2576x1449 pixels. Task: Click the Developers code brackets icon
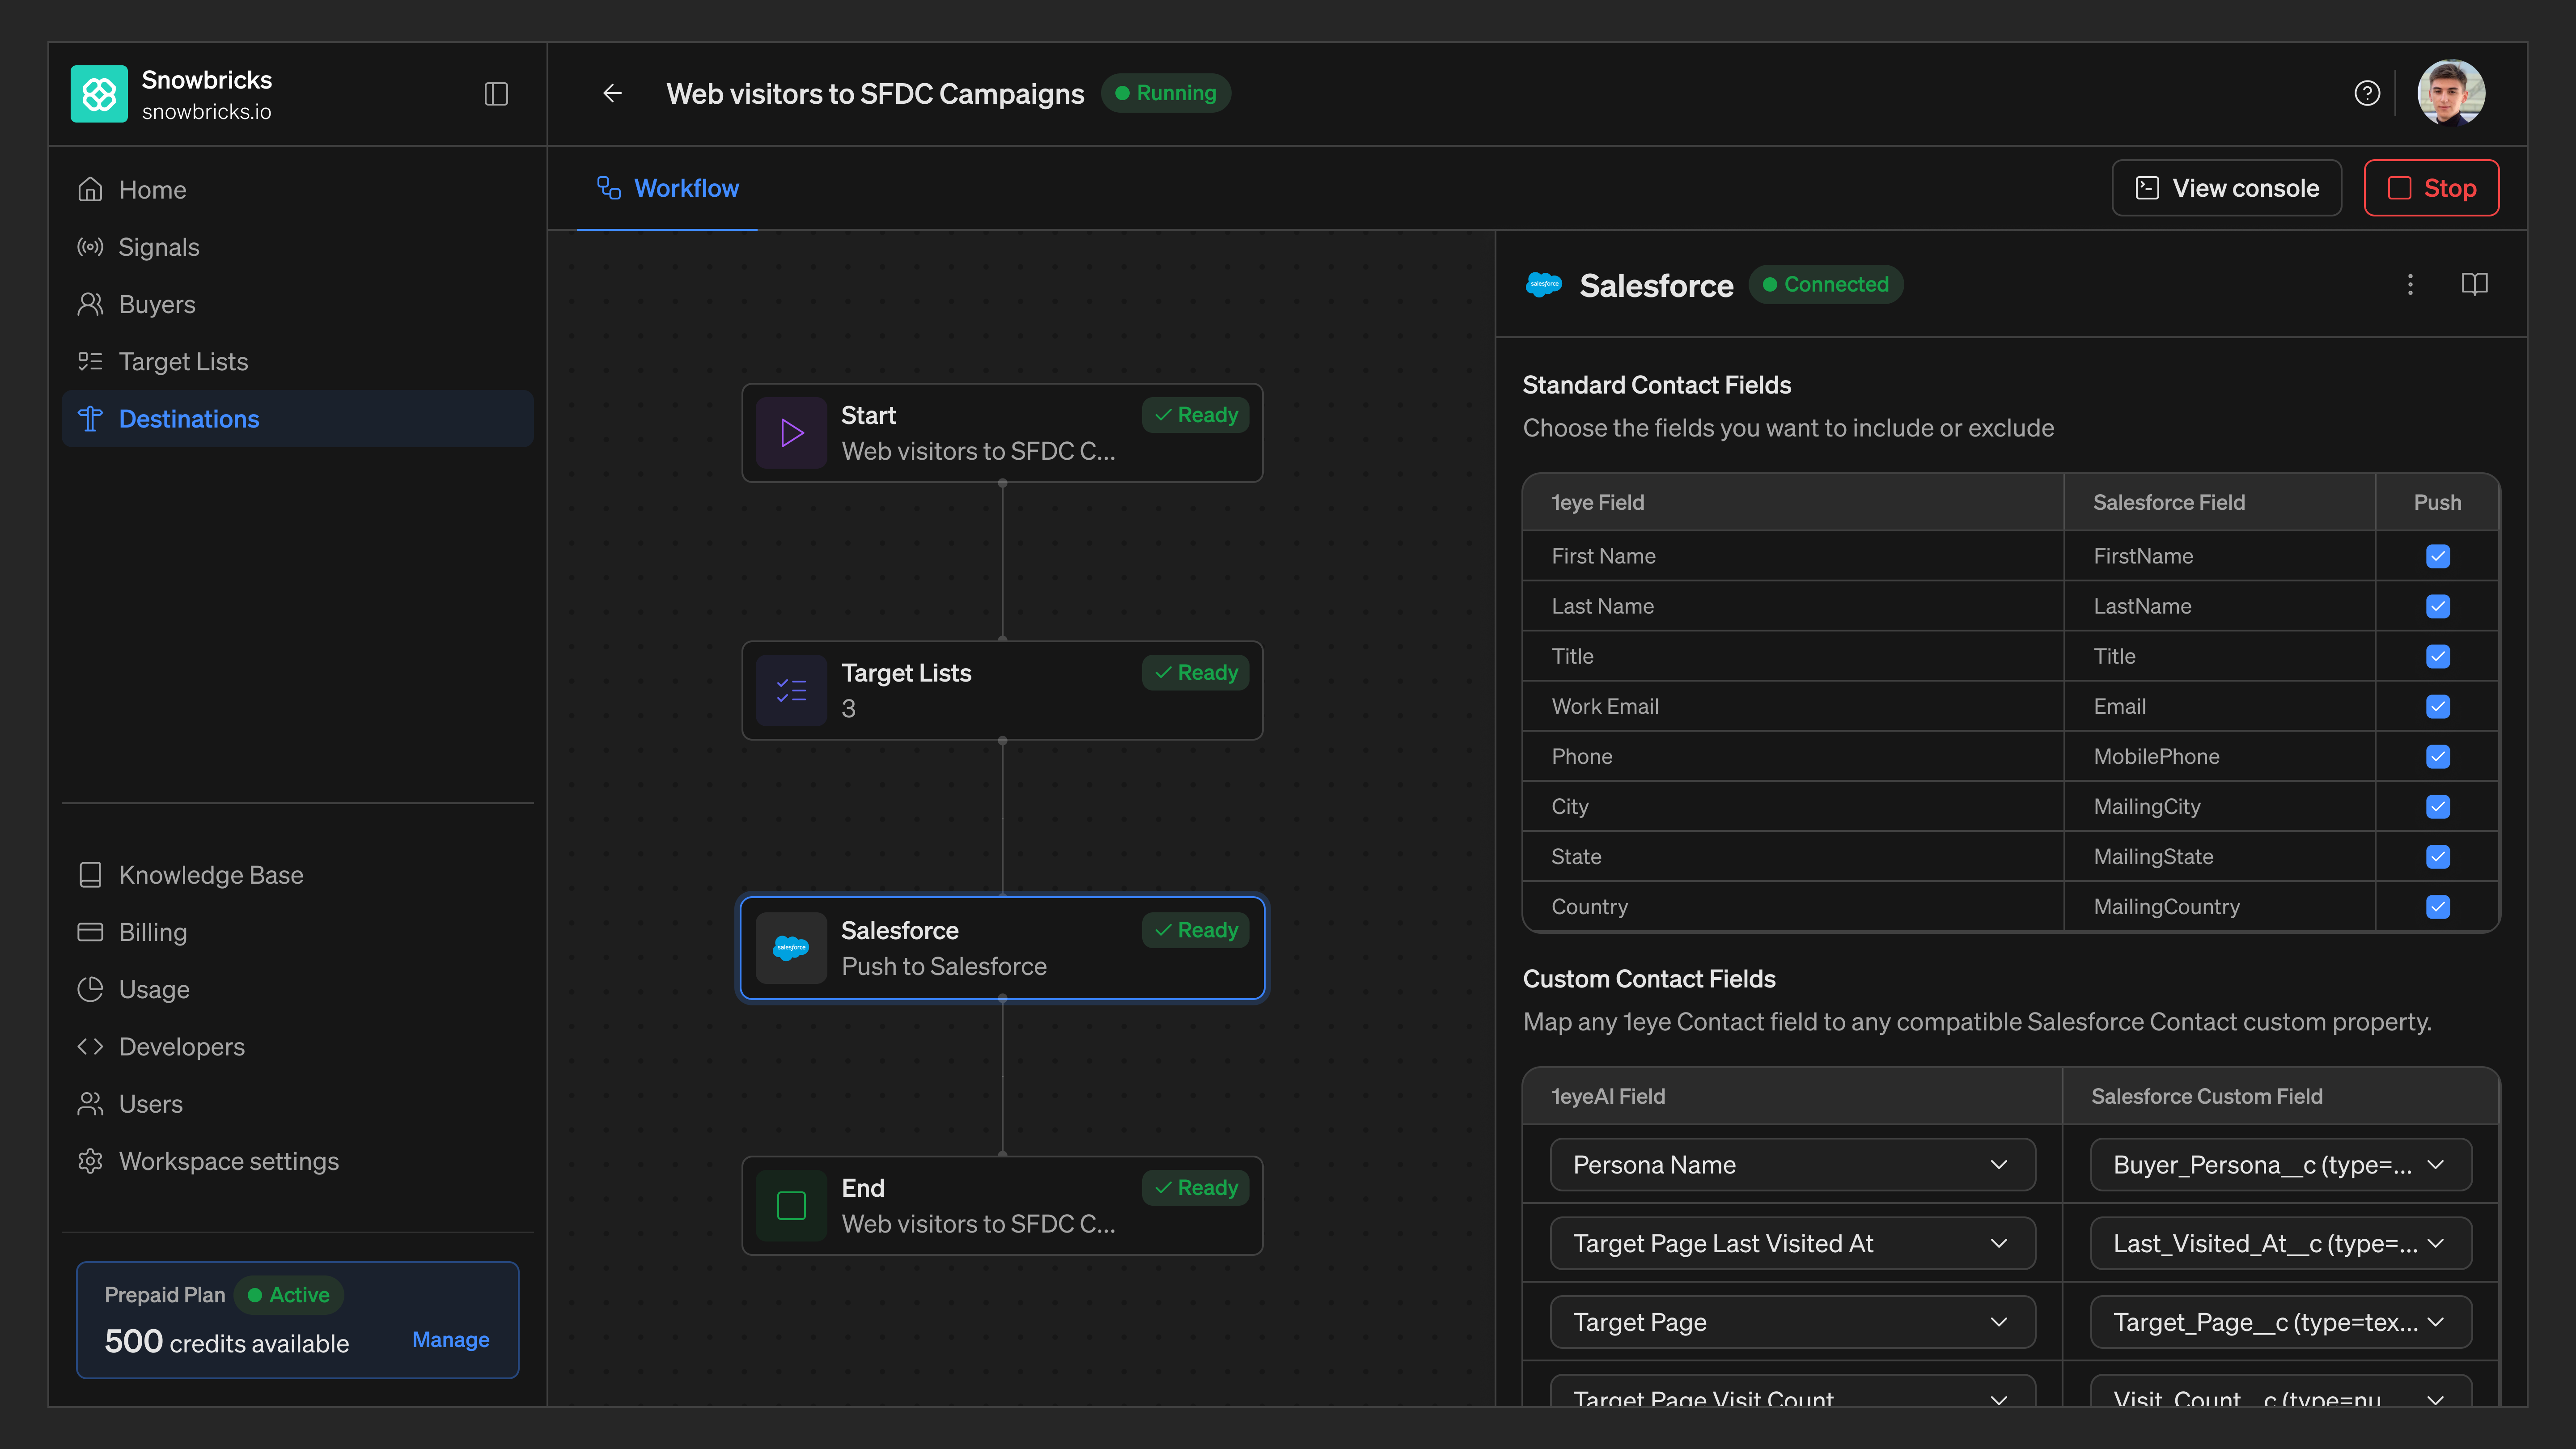coord(90,1047)
